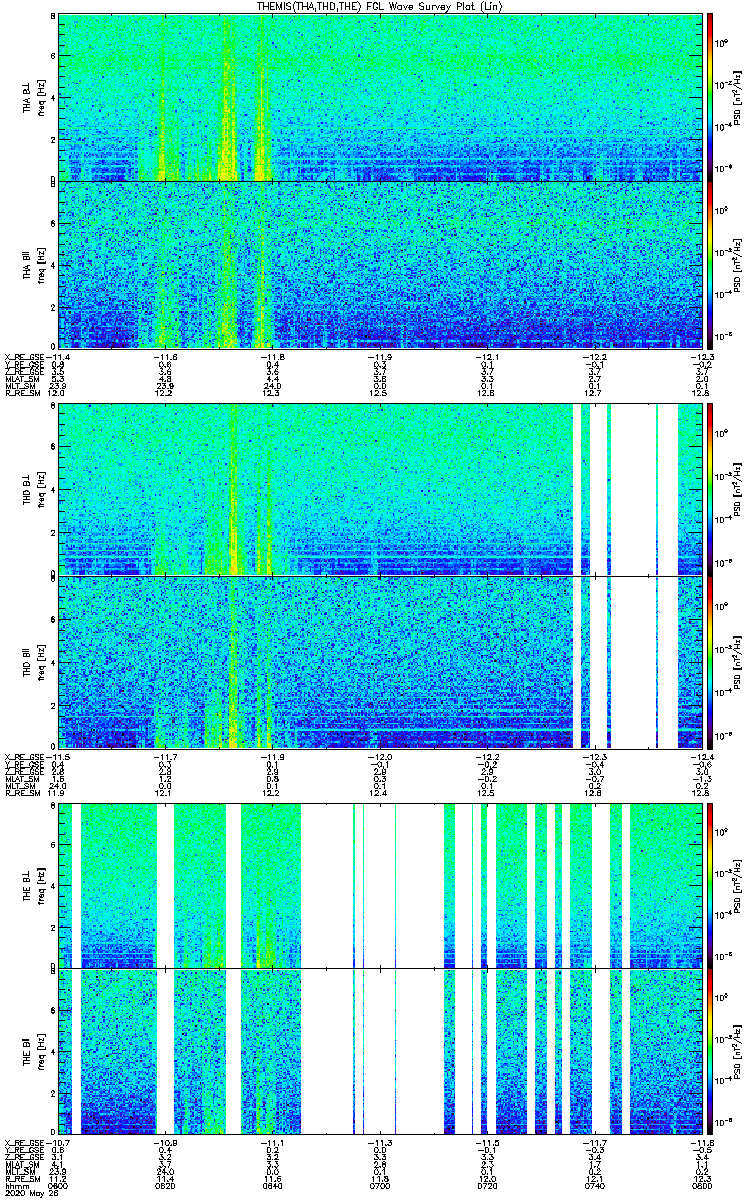Click the THD B-perpendicular spectrogram panel

tap(381, 489)
